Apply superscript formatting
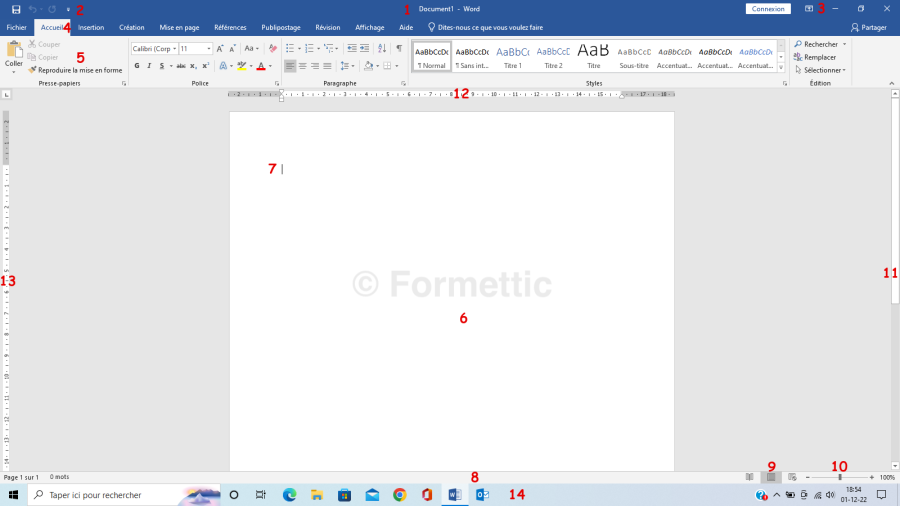This screenshot has height=506, width=900. click(205, 66)
